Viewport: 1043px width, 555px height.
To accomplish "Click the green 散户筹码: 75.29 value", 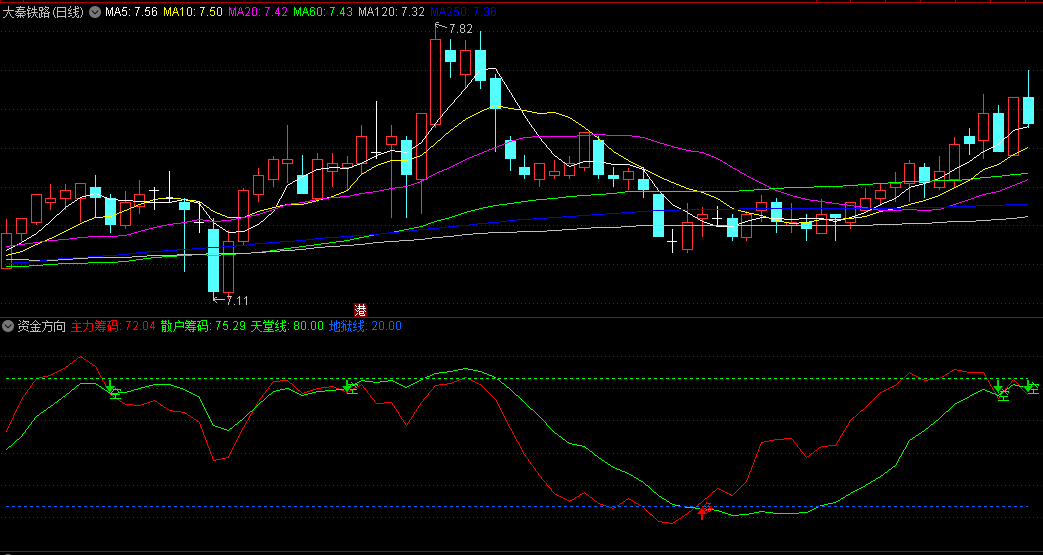I will pyautogui.click(x=203, y=326).
